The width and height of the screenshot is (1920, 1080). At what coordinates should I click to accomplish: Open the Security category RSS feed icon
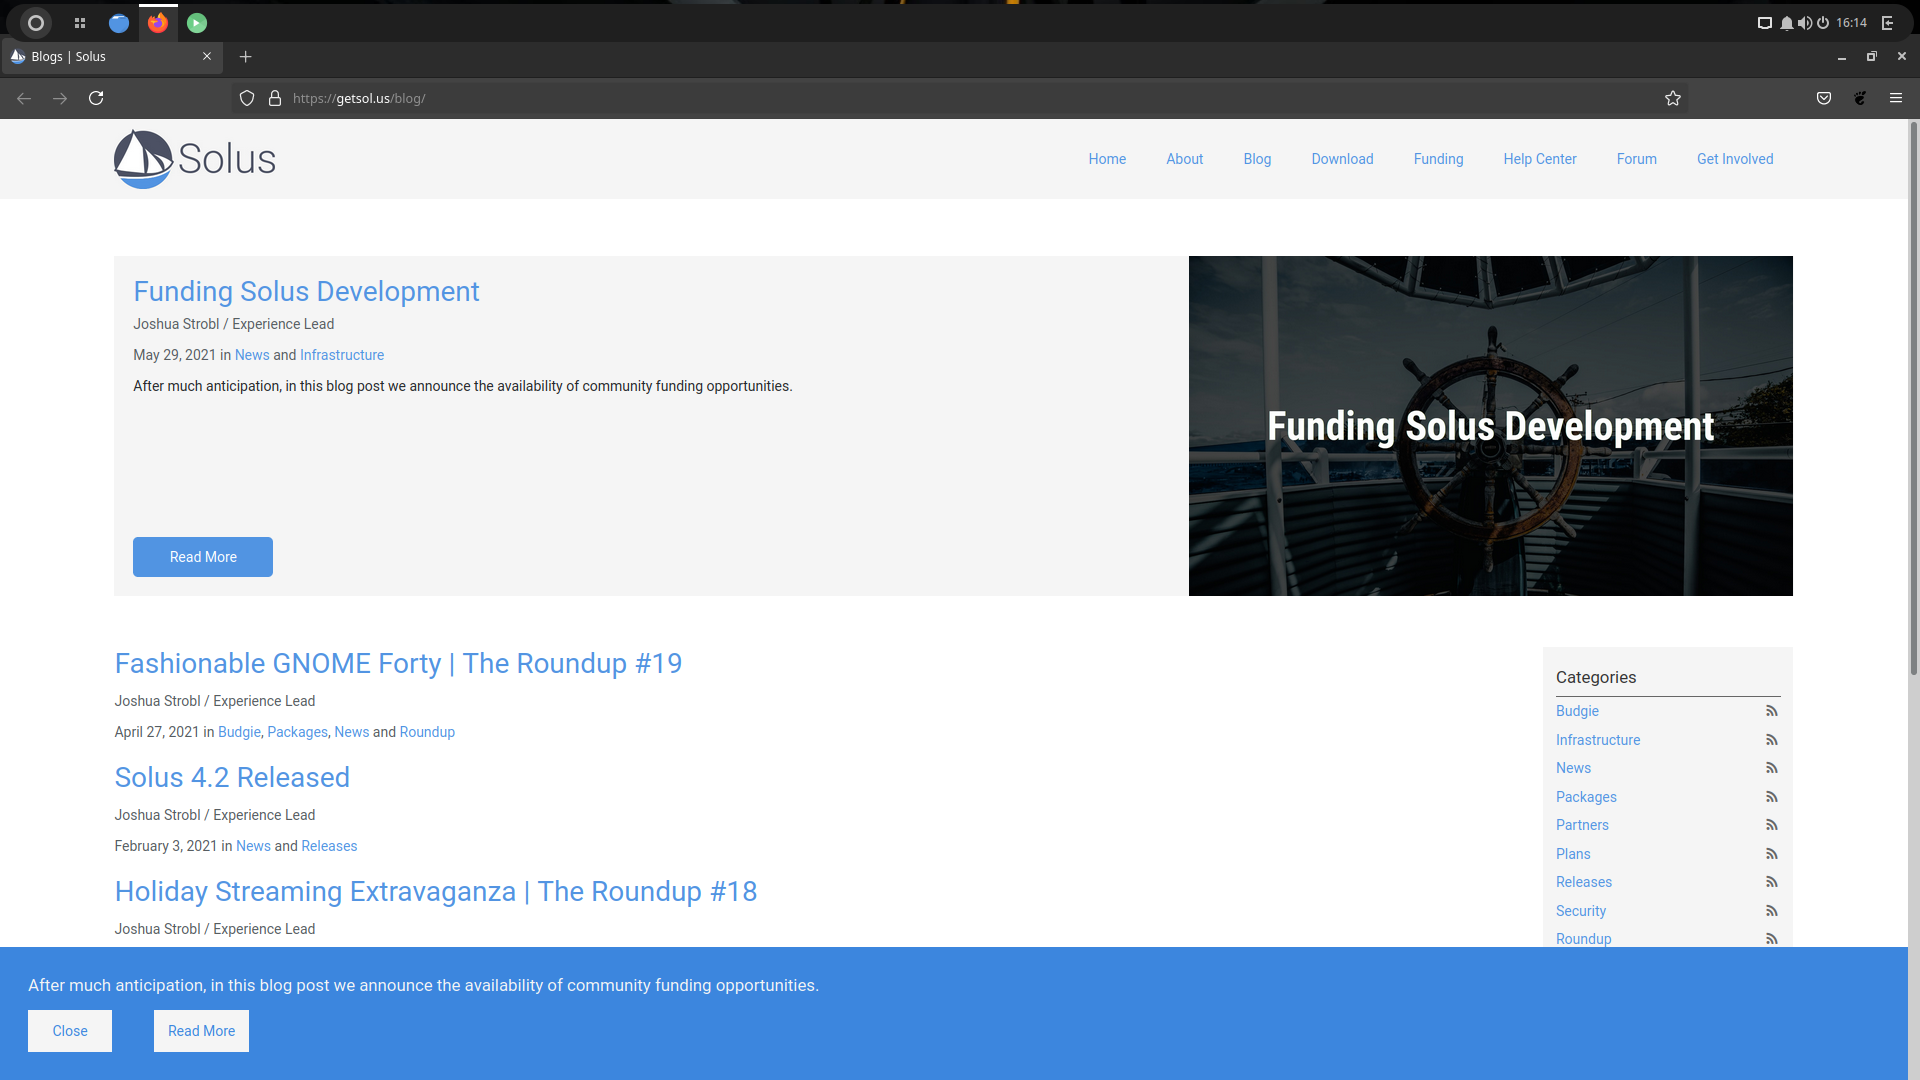1771,911
